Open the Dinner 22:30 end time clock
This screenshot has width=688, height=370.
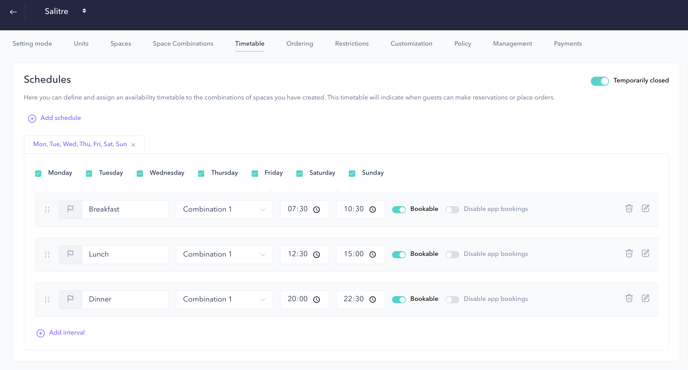point(373,300)
